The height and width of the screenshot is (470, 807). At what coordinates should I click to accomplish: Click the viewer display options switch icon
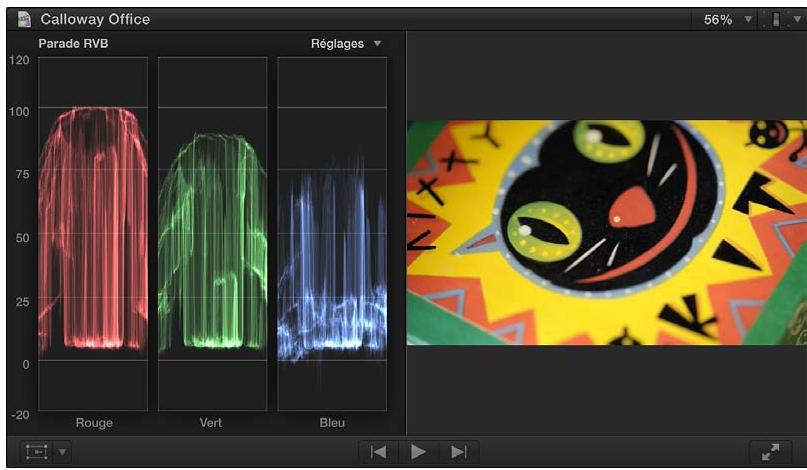pos(776,20)
